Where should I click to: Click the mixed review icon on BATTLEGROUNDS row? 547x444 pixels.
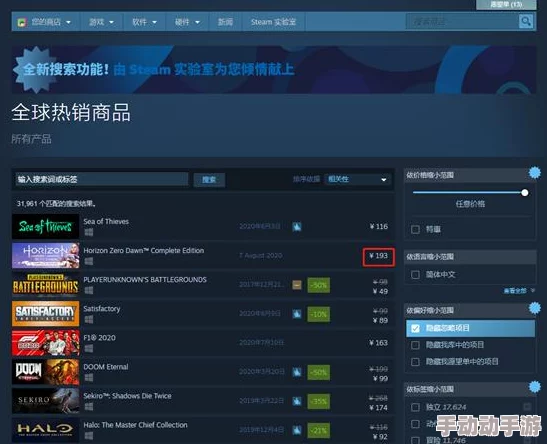[x=297, y=285]
